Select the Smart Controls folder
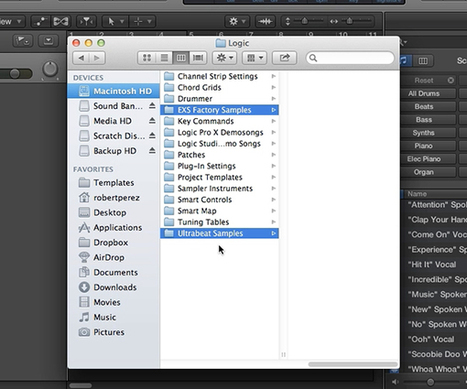Viewport: 467px width, 389px height. [x=219, y=200]
